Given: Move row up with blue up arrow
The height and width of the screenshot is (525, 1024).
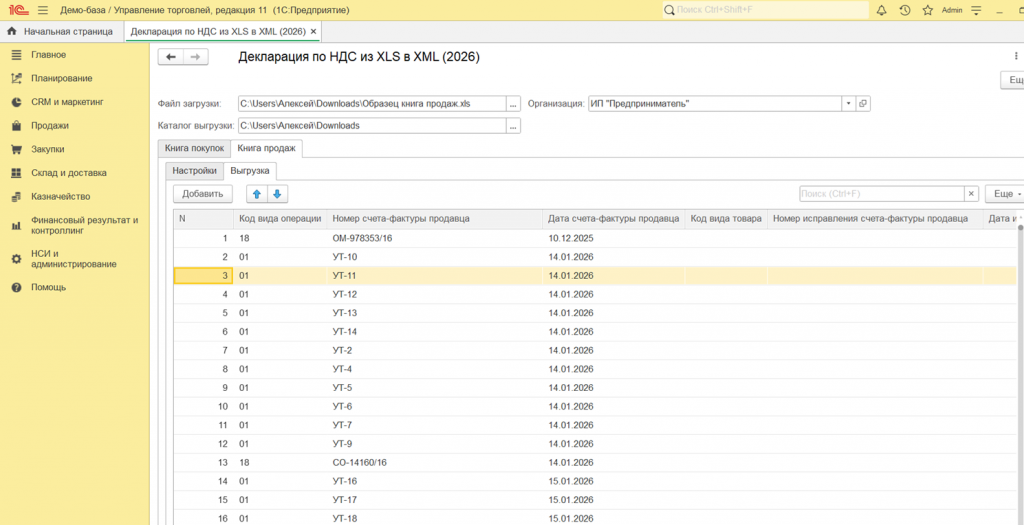Looking at the screenshot, I should (x=256, y=194).
